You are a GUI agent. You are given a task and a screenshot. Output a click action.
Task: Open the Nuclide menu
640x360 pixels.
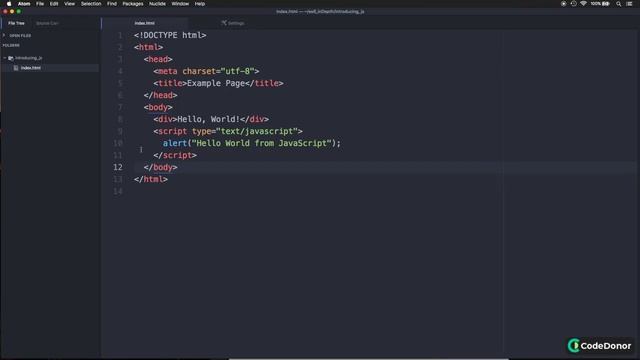point(157,4)
